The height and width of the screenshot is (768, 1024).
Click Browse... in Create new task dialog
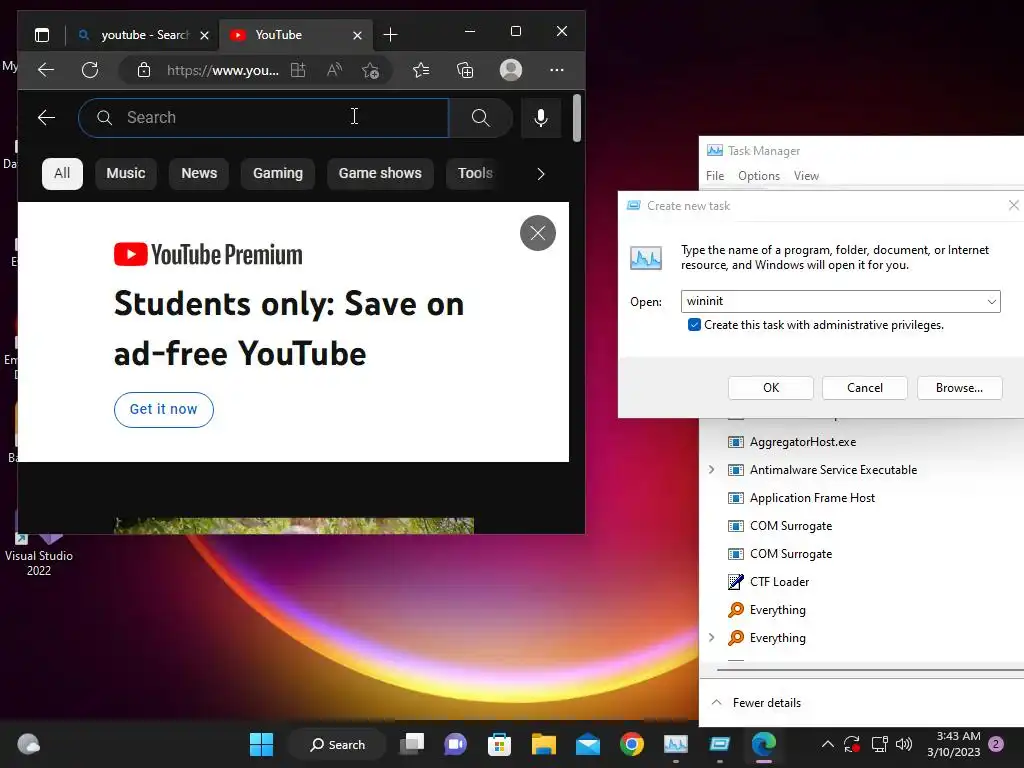point(959,388)
